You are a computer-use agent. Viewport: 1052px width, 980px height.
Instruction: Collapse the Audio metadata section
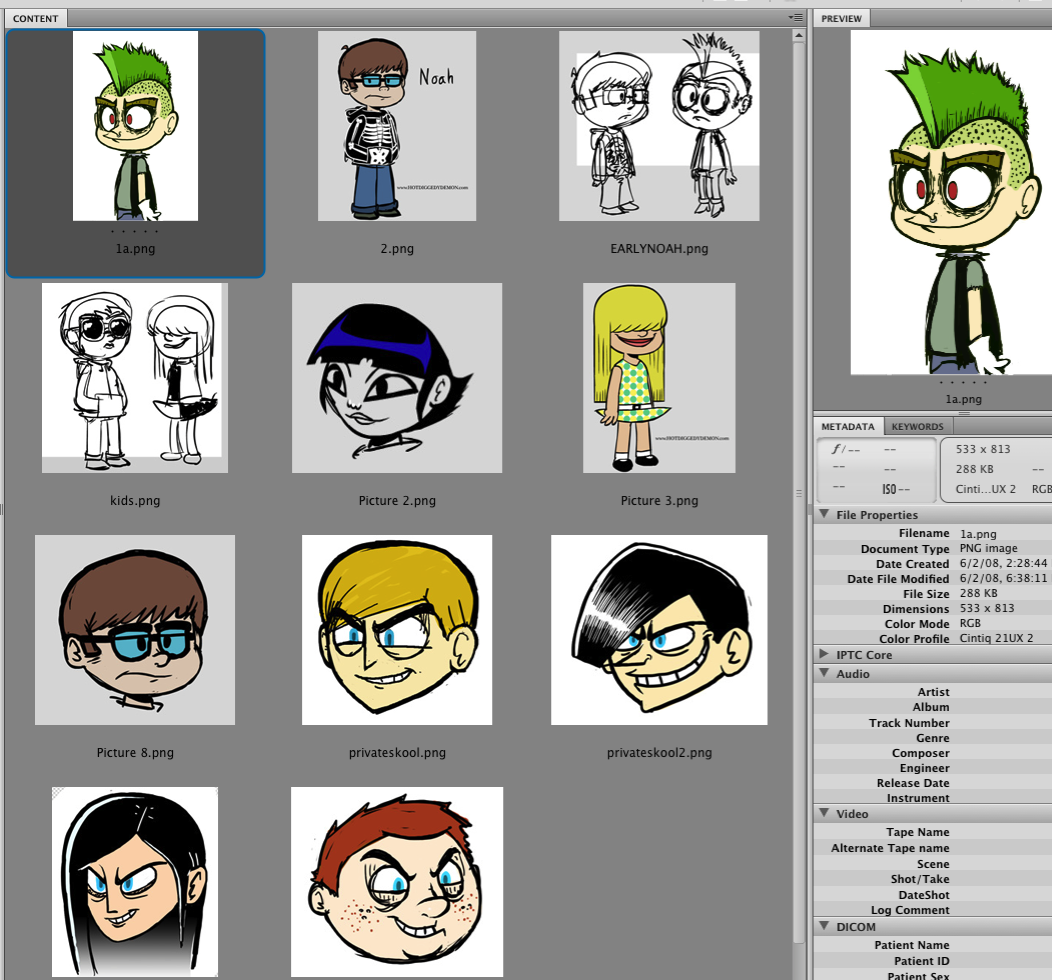[824, 672]
